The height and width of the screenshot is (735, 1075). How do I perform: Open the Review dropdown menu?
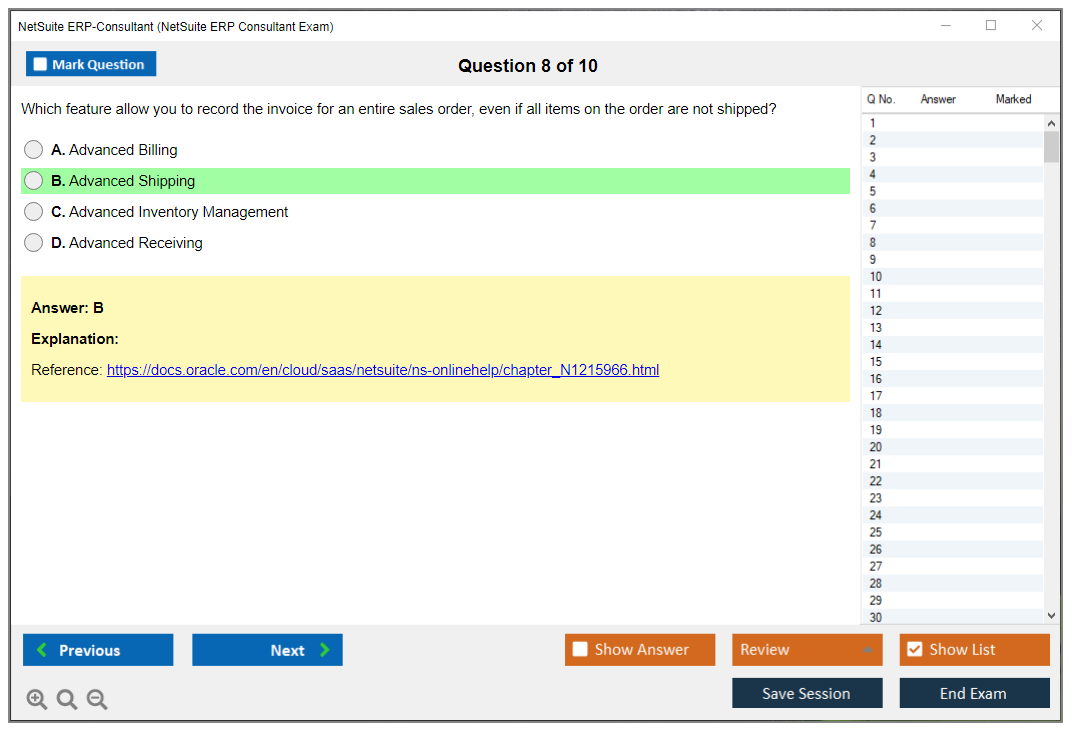807,649
